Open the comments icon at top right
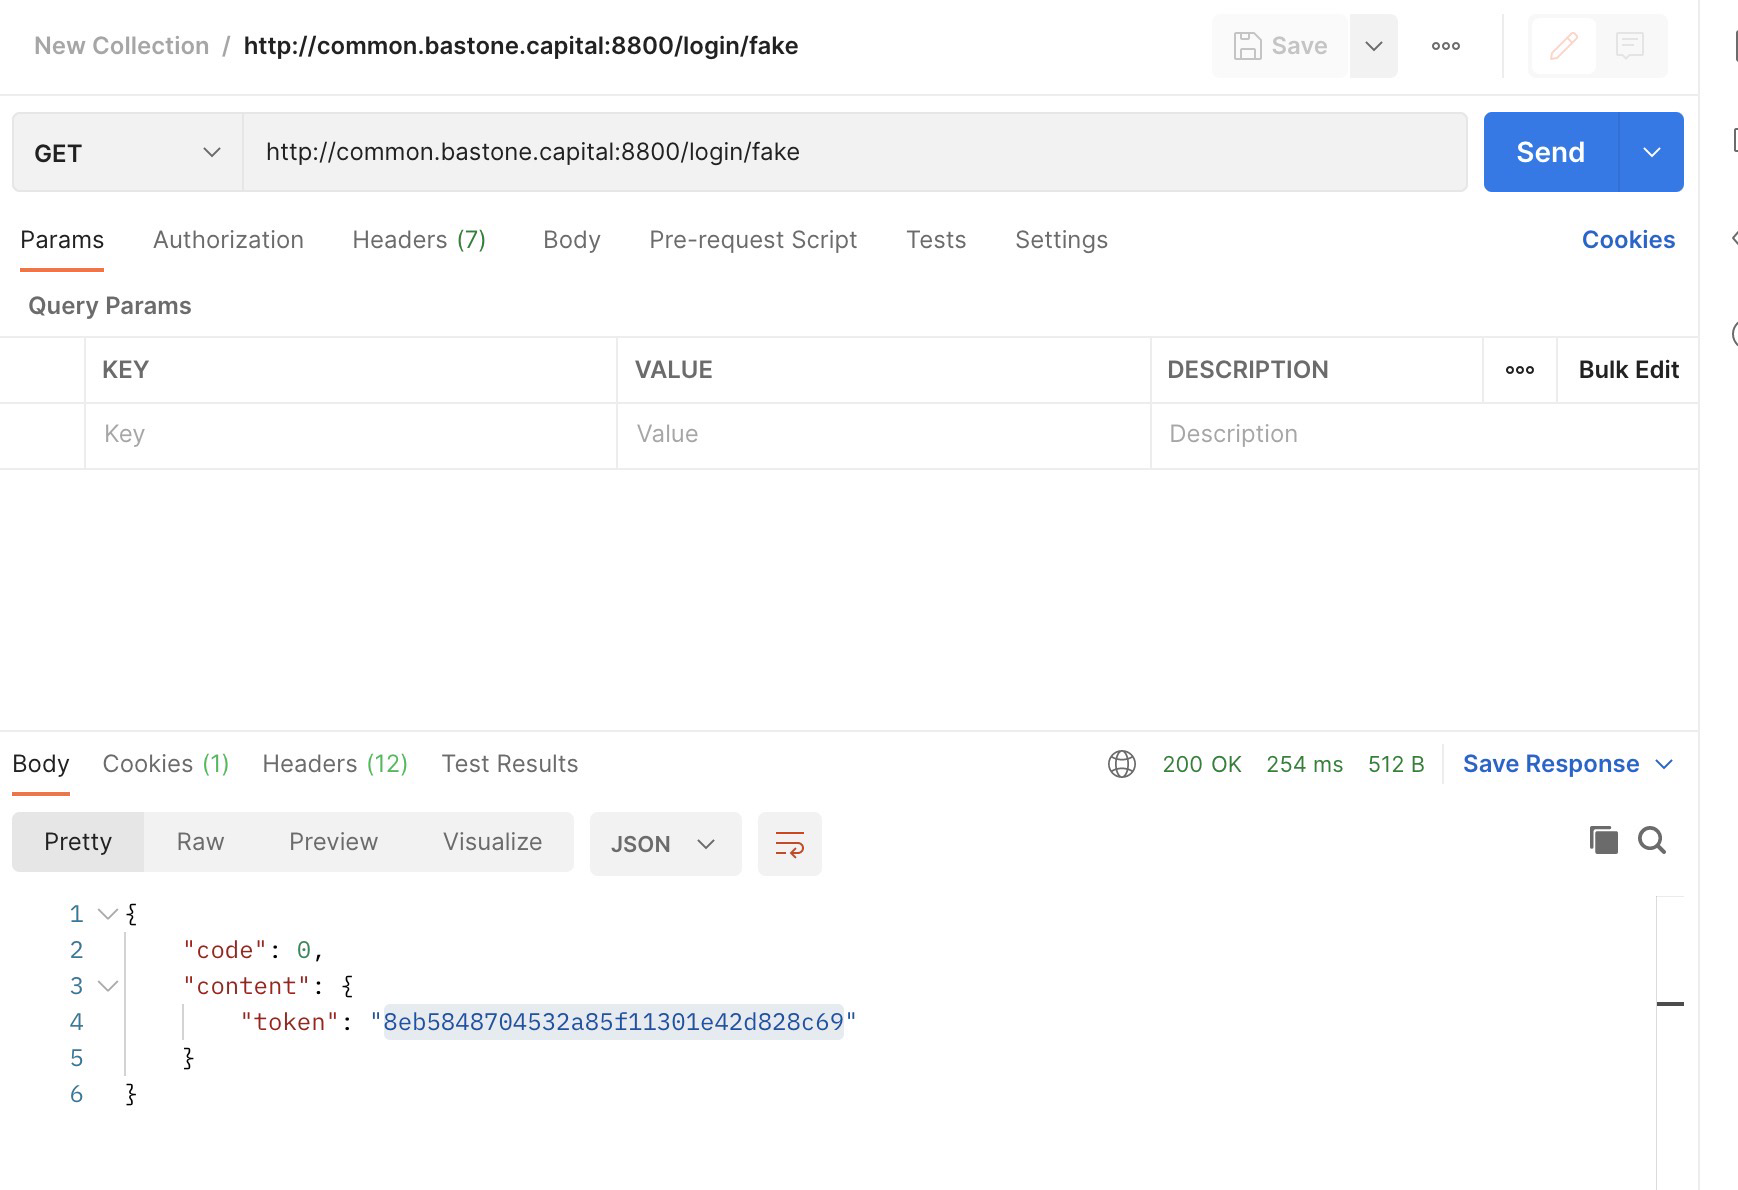Image resolution: width=1738 pixels, height=1190 pixels. (1631, 45)
